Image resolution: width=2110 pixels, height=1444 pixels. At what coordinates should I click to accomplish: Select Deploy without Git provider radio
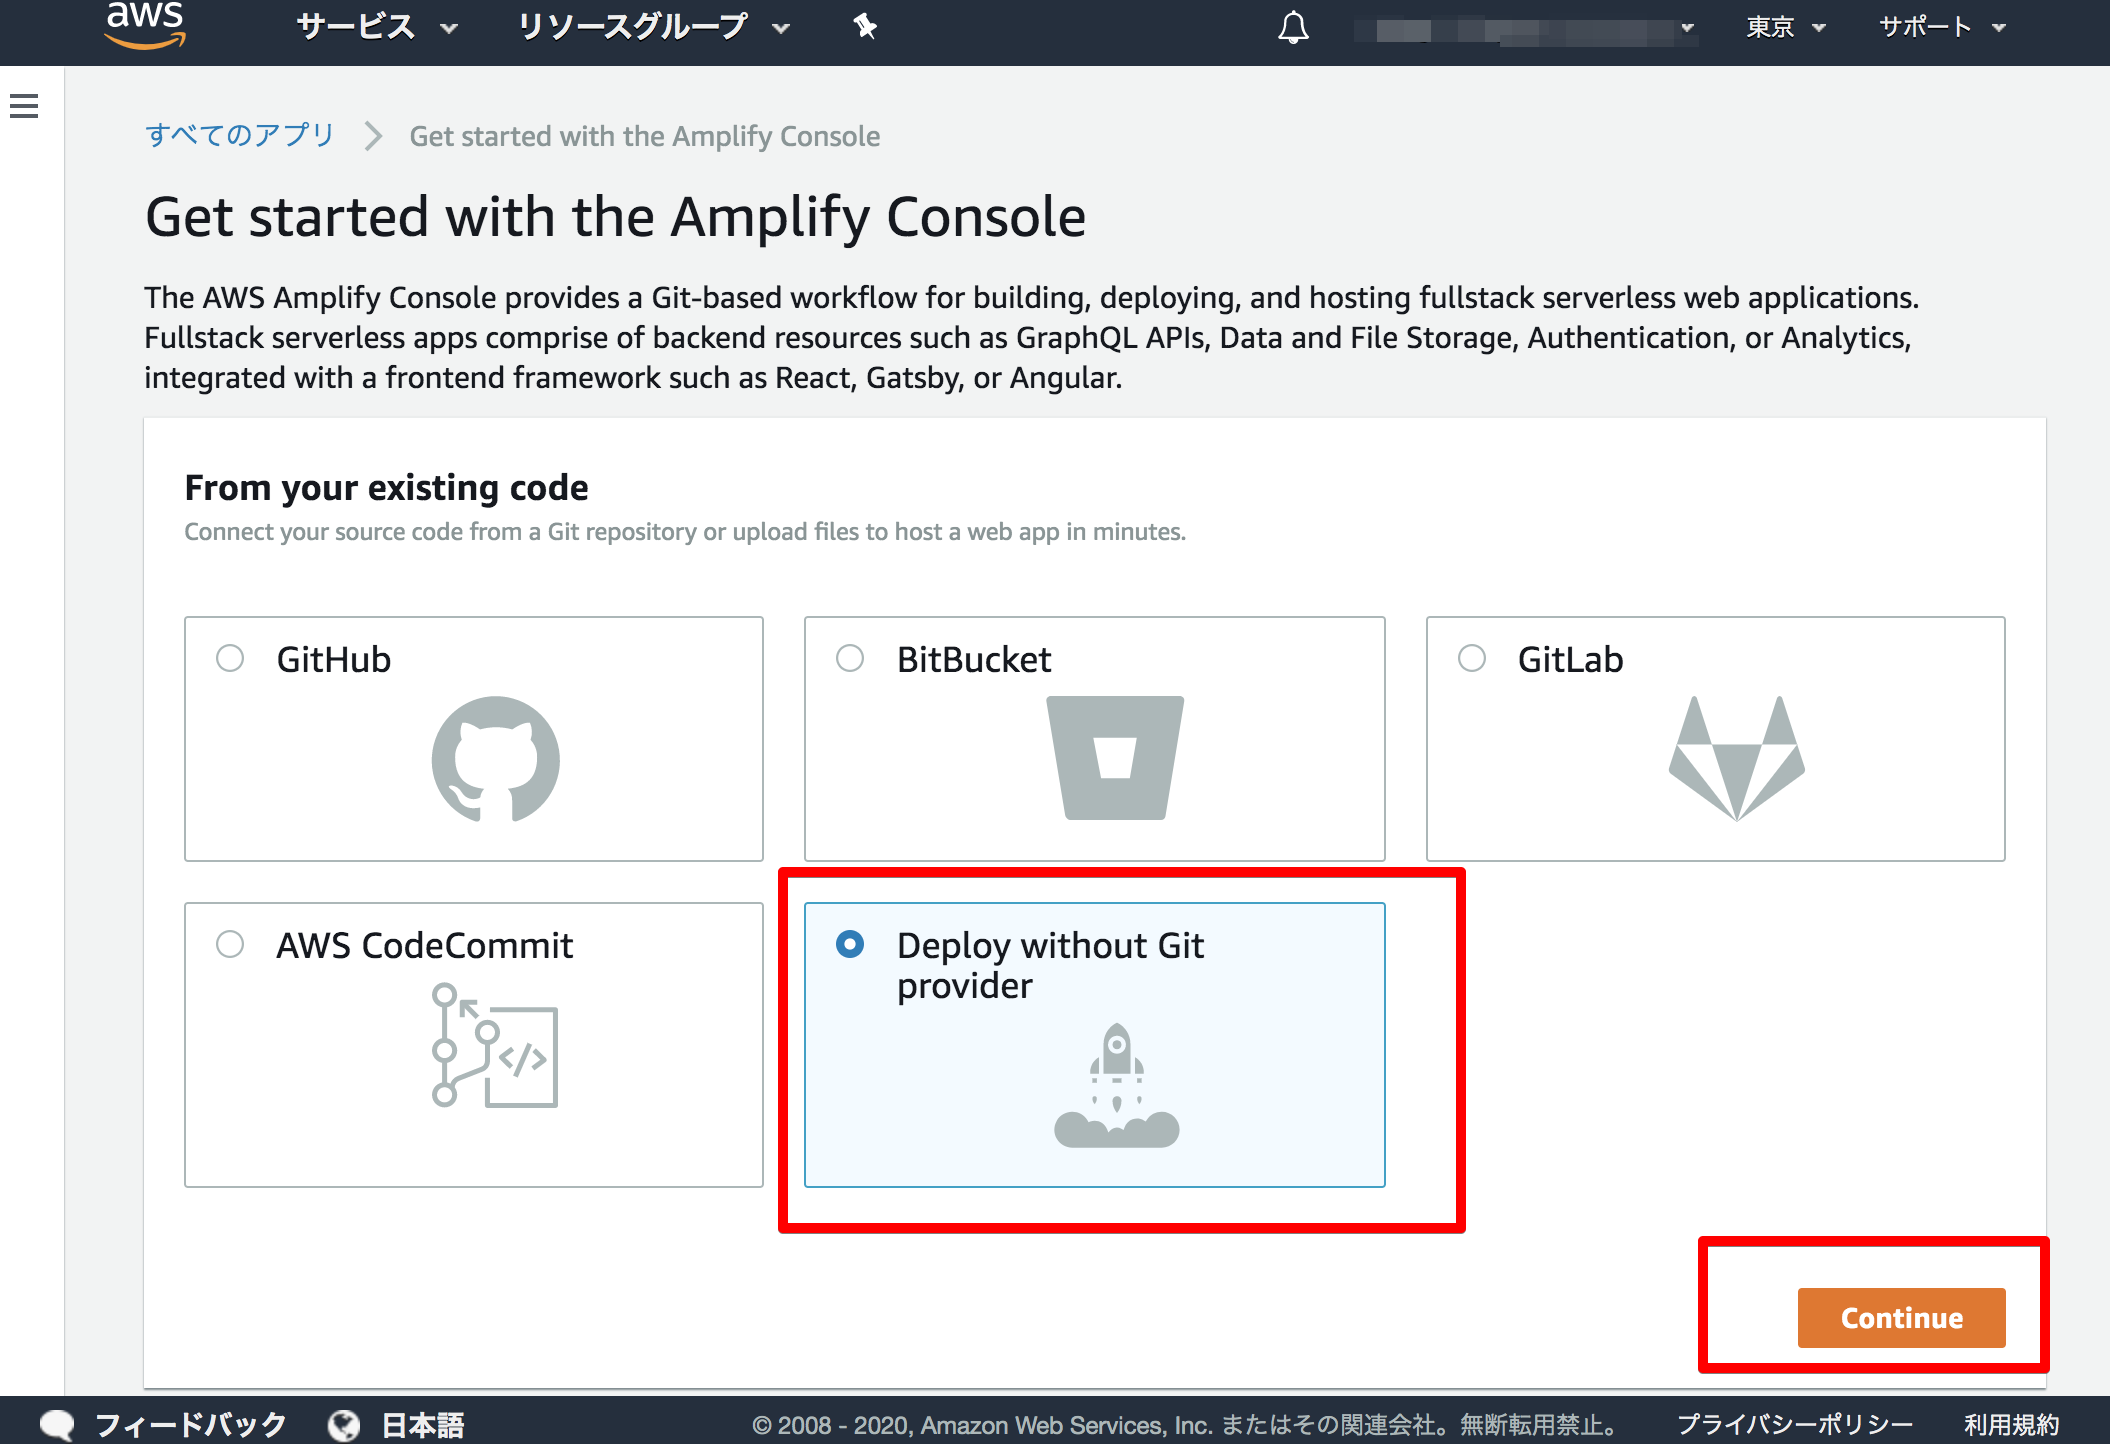[x=850, y=944]
